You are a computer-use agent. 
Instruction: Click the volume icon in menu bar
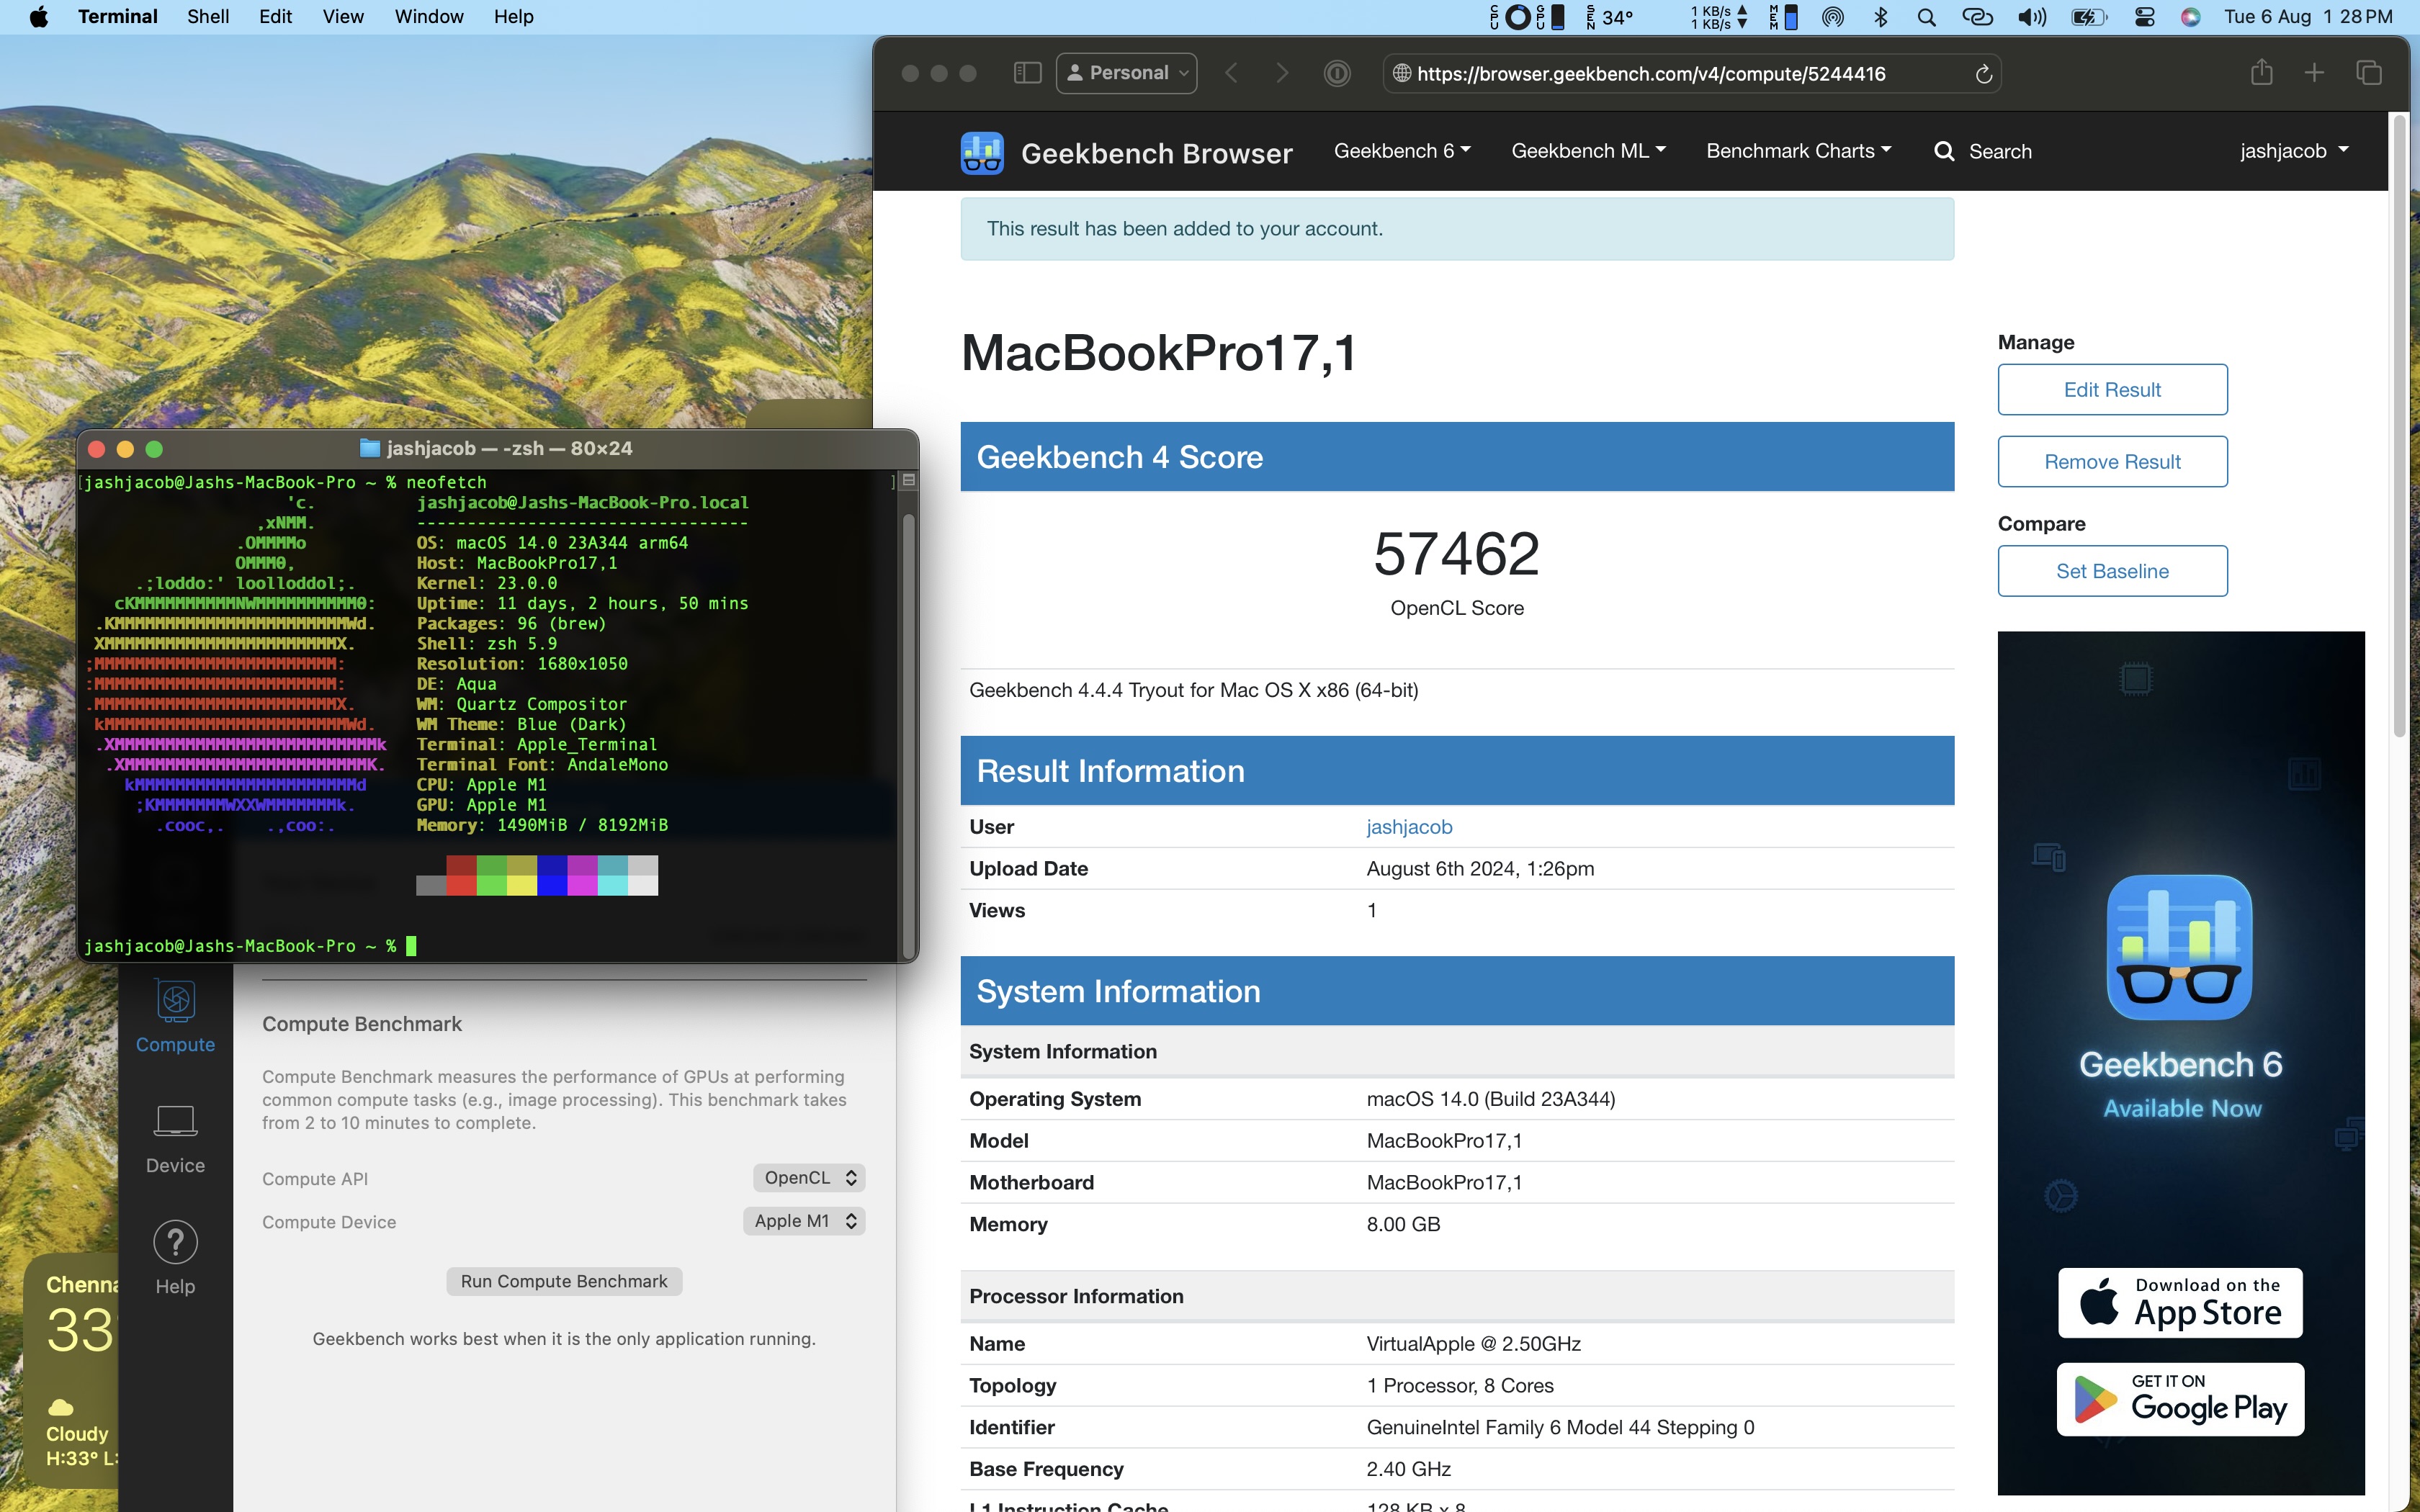(x=2031, y=17)
